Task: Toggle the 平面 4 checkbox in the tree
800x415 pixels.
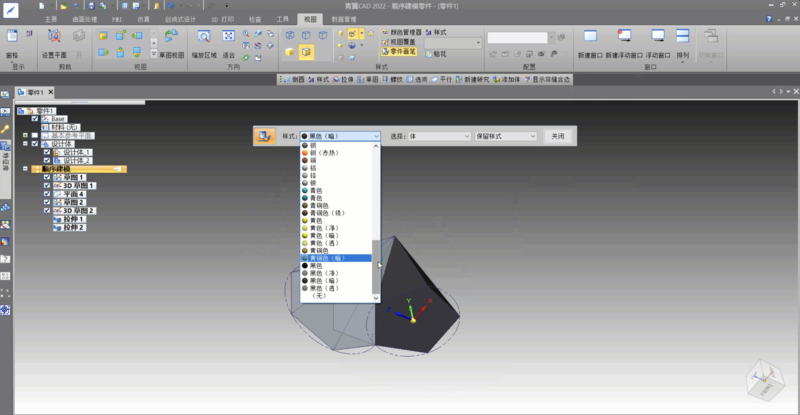Action: pyautogui.click(x=47, y=194)
